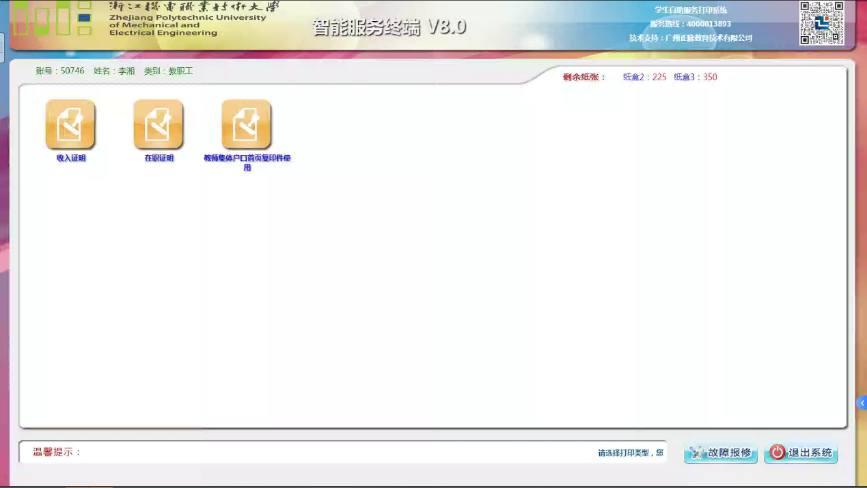
Task: Click the 温馨提示 message bar
Action: point(342,453)
